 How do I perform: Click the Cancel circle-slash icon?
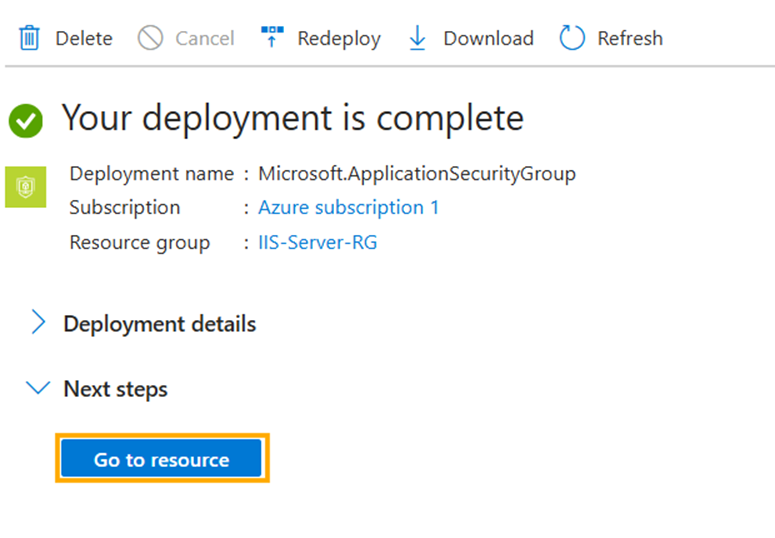coord(150,39)
